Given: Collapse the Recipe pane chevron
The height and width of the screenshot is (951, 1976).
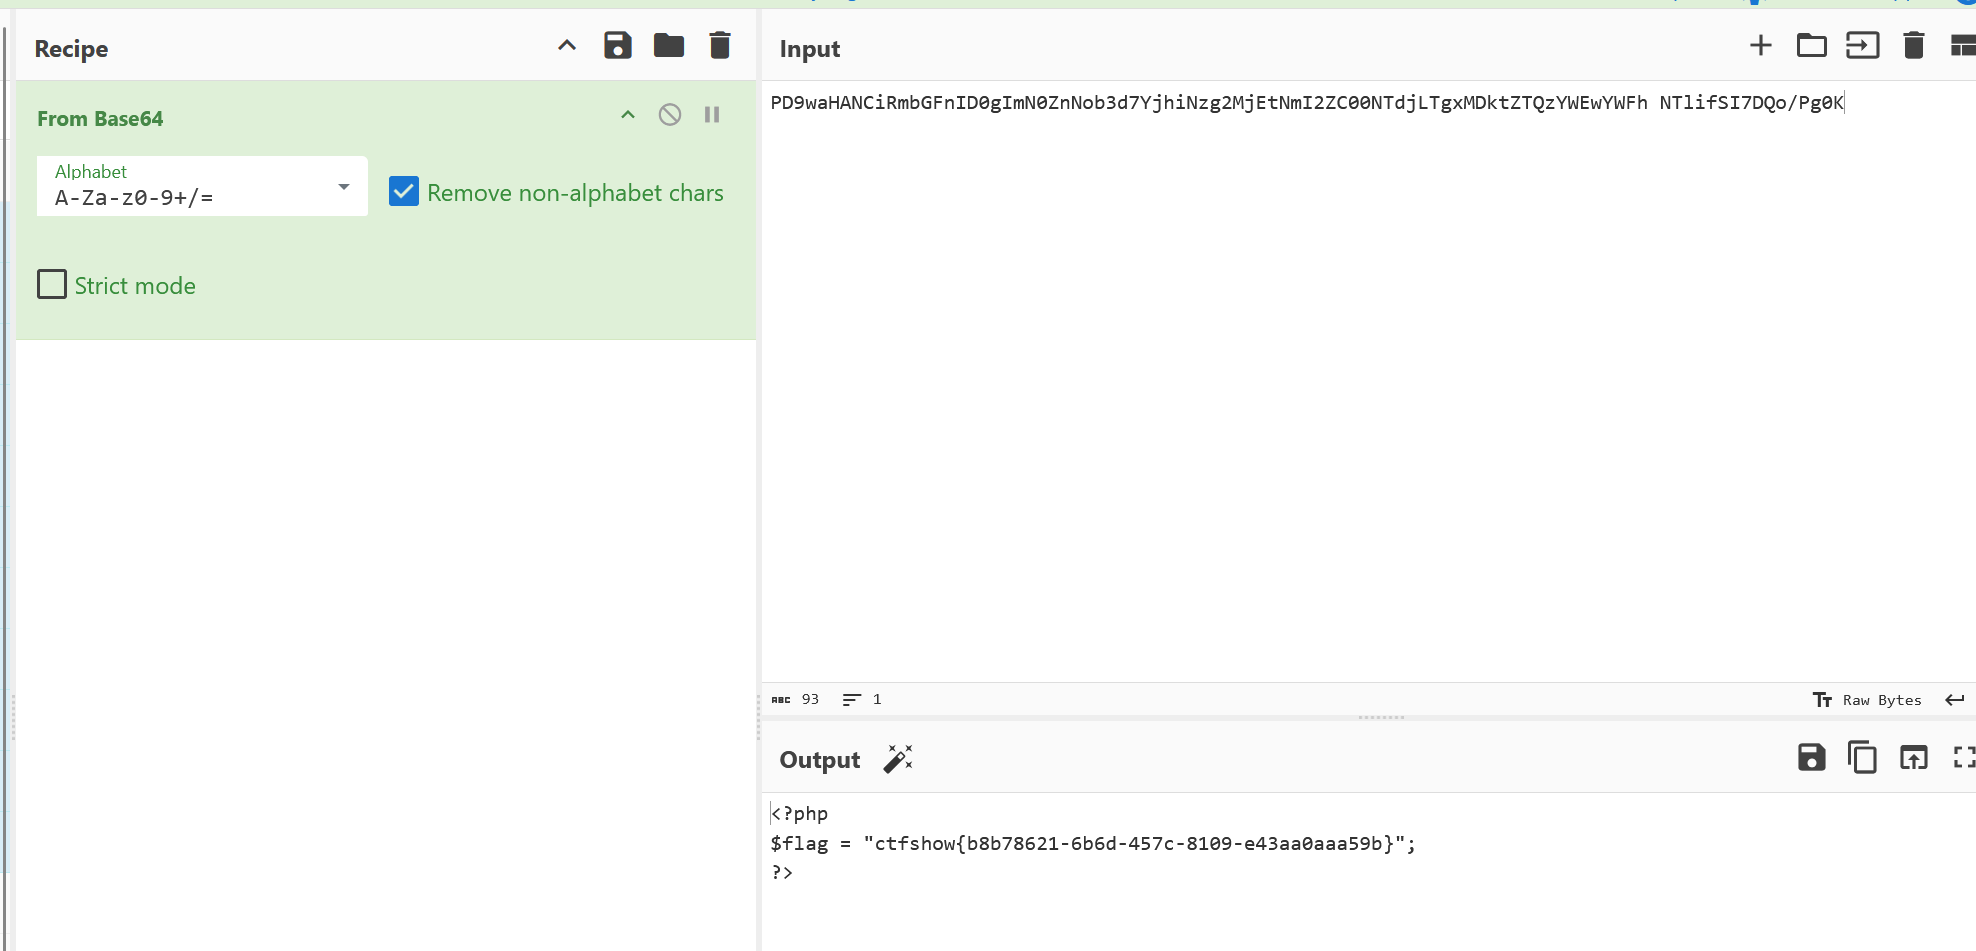Looking at the screenshot, I should [x=567, y=45].
